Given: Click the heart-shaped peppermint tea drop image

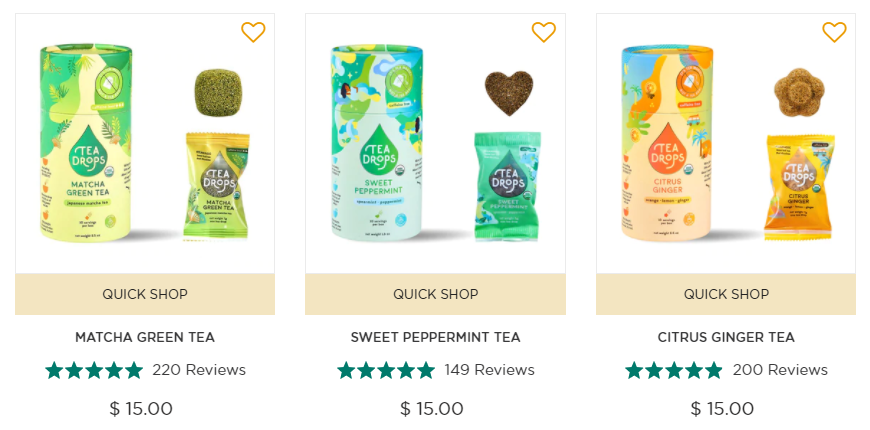Looking at the screenshot, I should pos(509,93).
